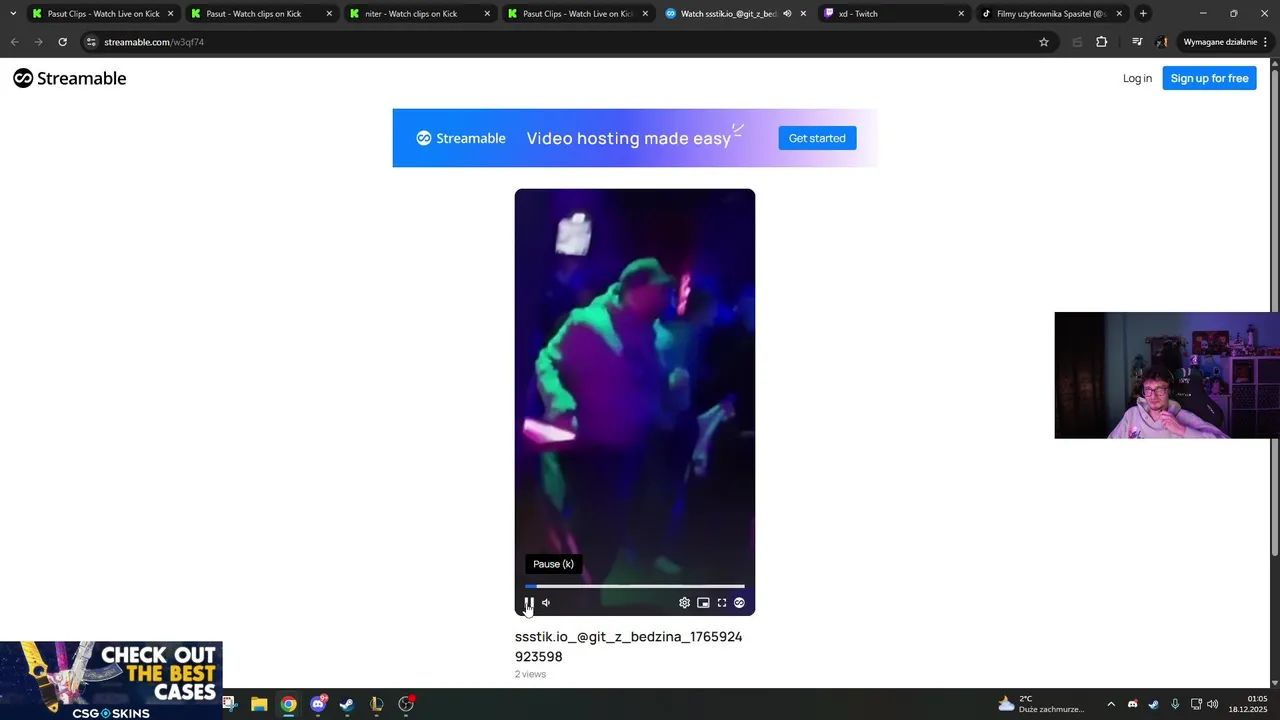Click the Steam icon in the system tray

tap(1153, 704)
